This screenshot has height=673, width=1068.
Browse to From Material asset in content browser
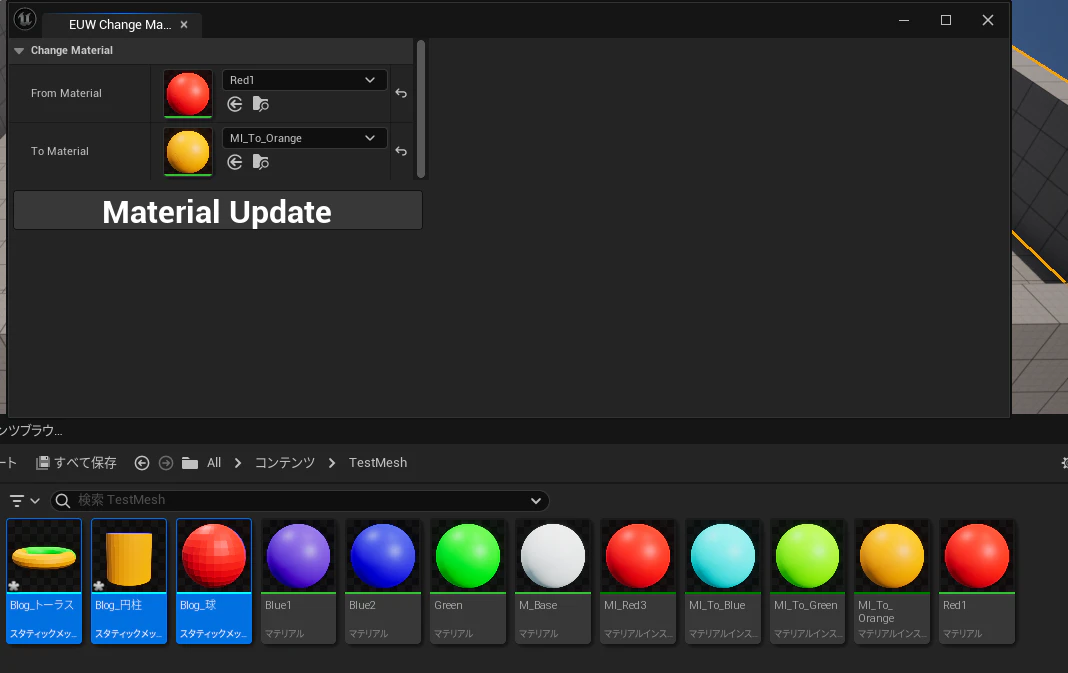coord(260,104)
